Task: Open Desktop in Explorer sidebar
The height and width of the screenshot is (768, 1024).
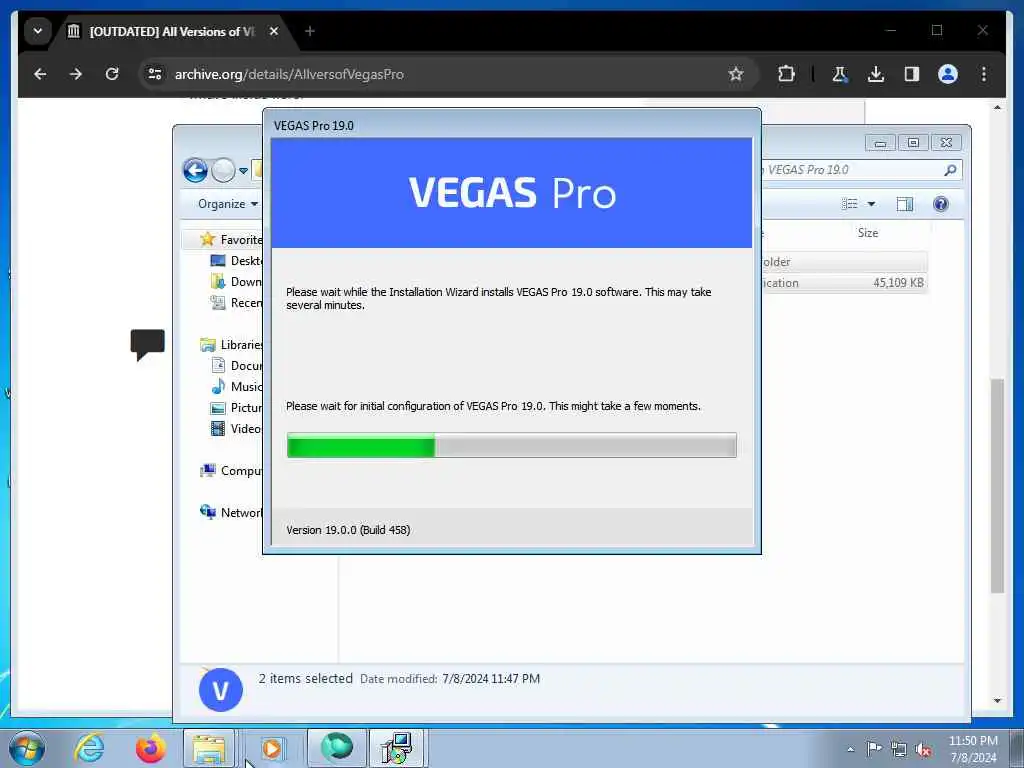Action: pos(236,261)
